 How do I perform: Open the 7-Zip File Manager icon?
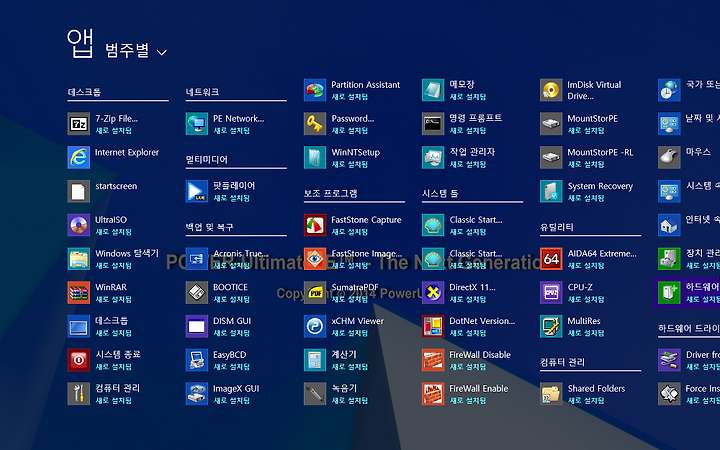tap(79, 124)
